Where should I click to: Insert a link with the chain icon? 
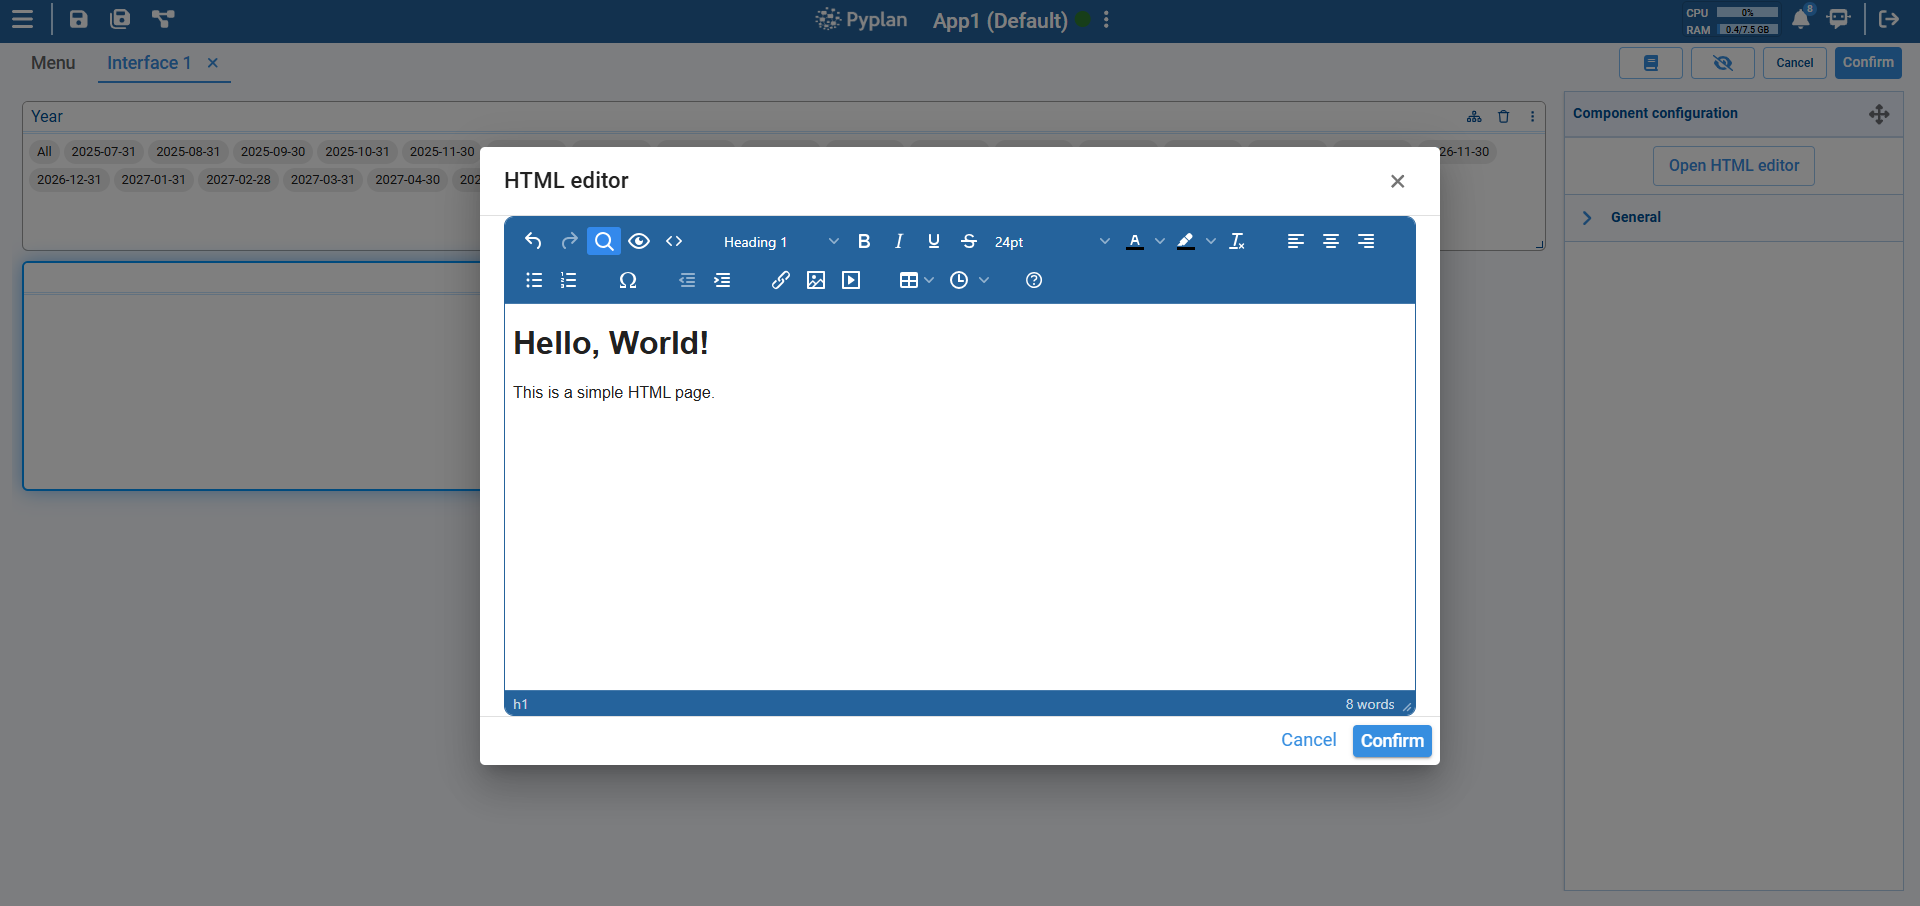pyautogui.click(x=781, y=281)
